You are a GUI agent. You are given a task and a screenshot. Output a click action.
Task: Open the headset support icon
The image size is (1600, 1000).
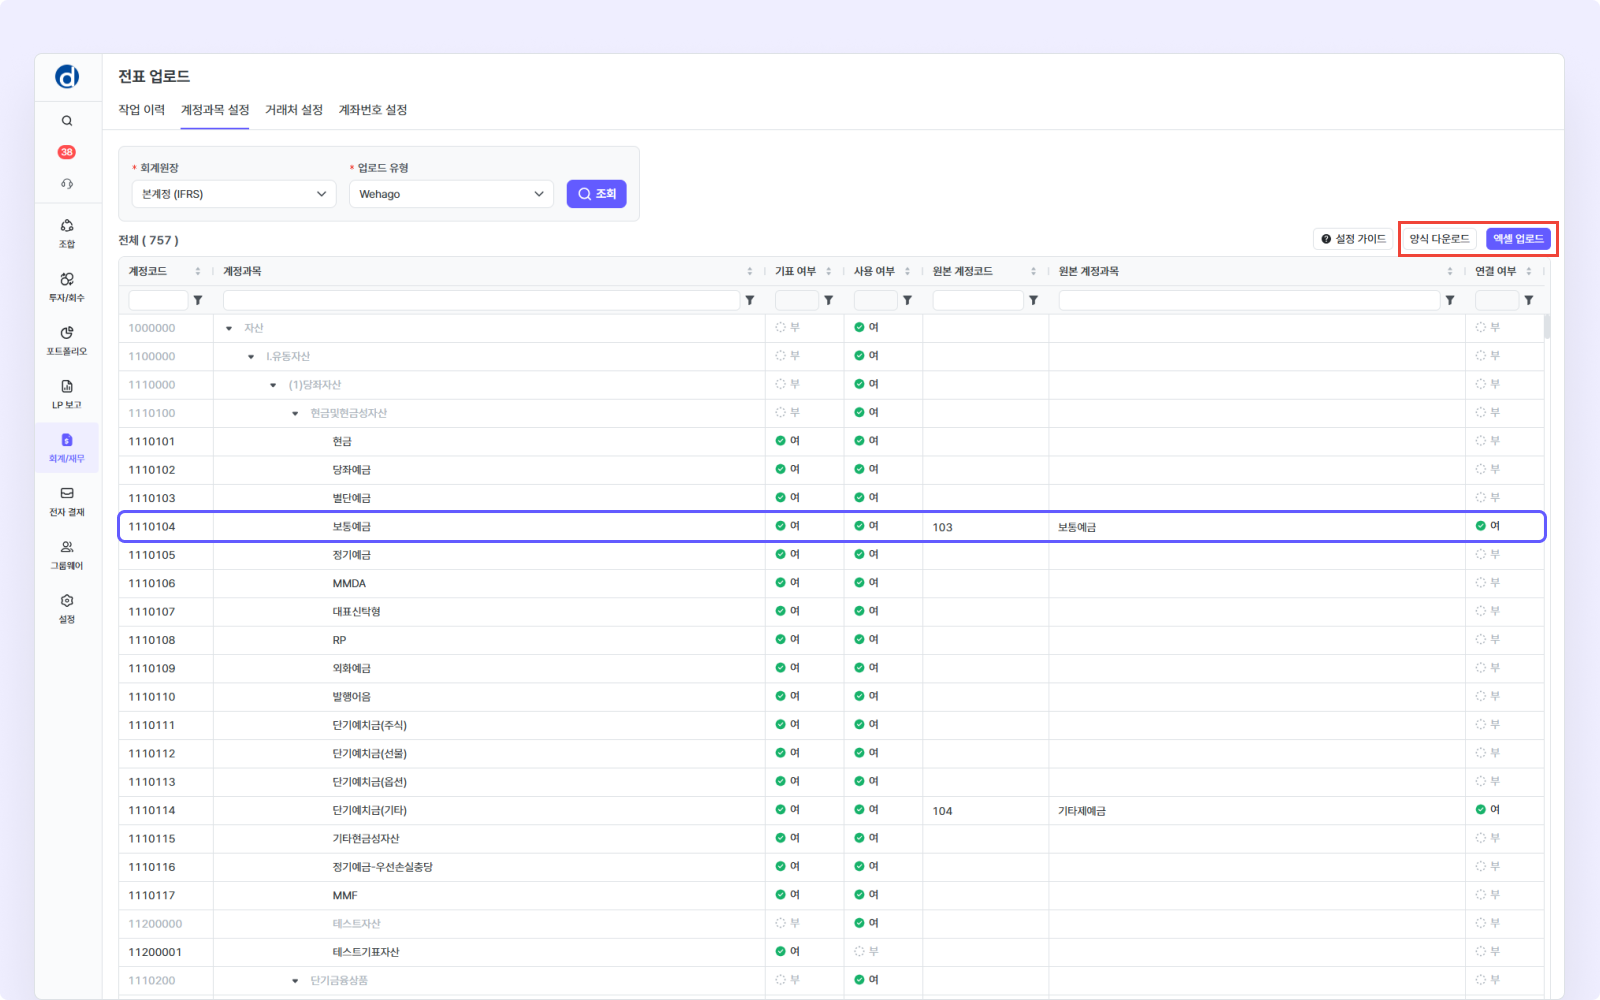click(x=67, y=184)
